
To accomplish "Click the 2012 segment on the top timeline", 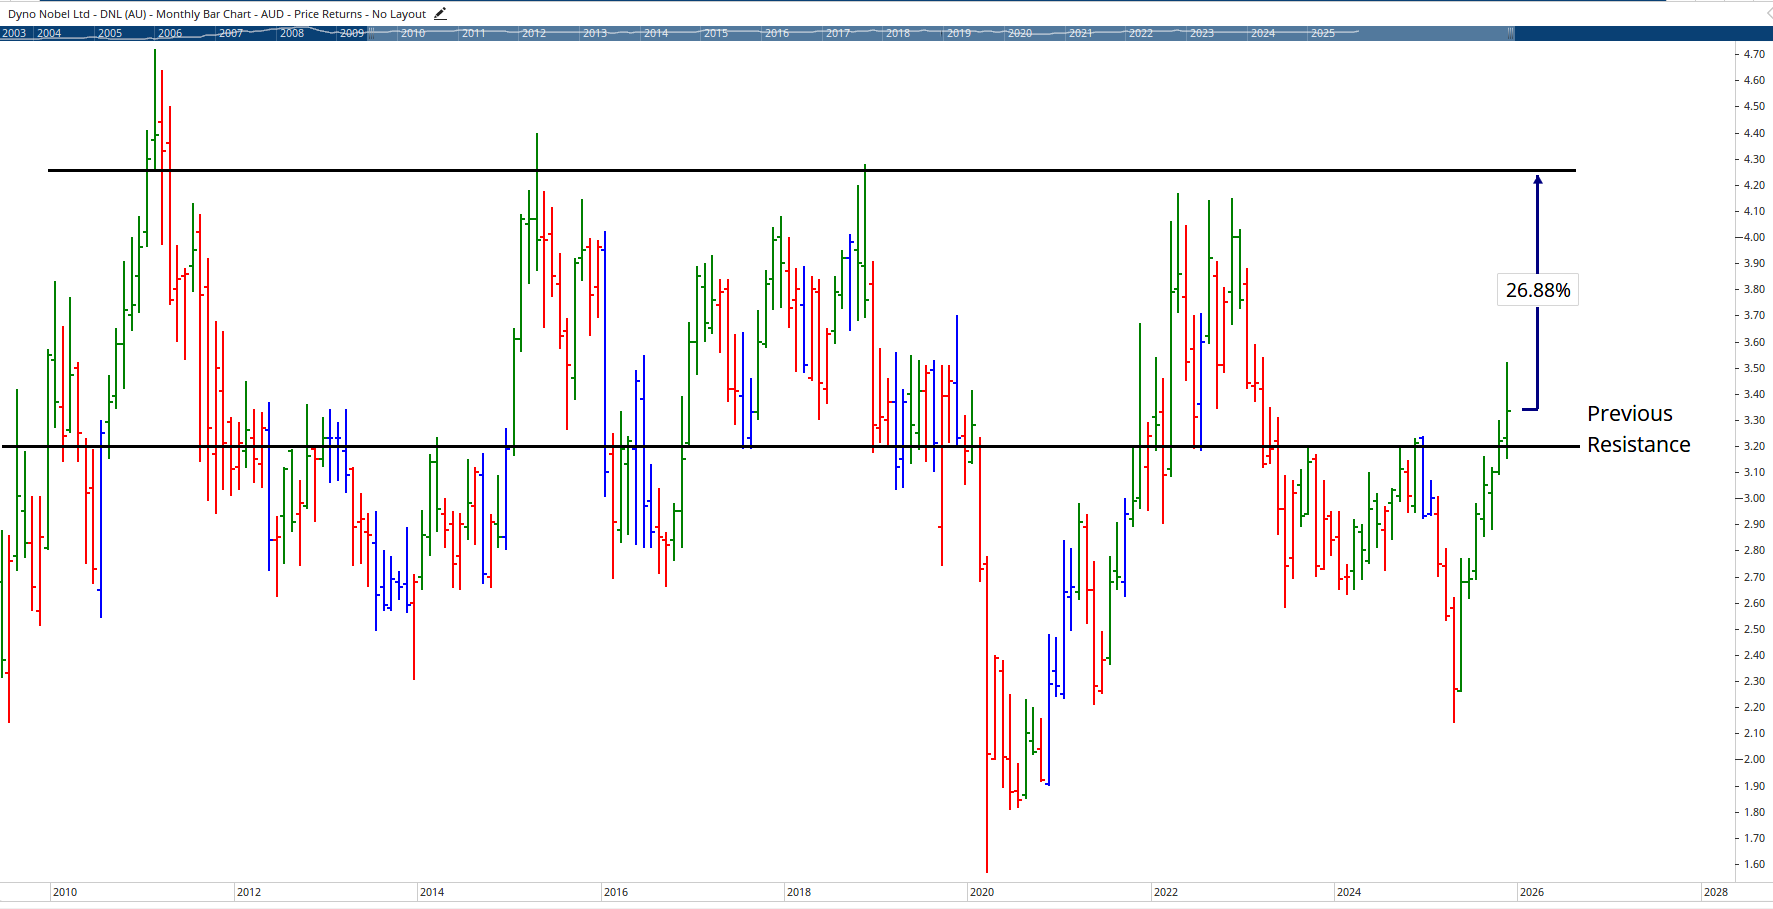I will pos(536,33).
